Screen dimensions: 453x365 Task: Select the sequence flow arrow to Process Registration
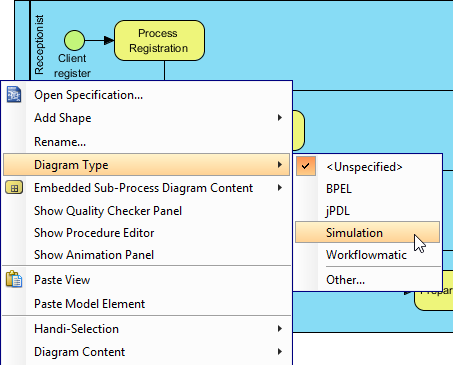point(100,40)
